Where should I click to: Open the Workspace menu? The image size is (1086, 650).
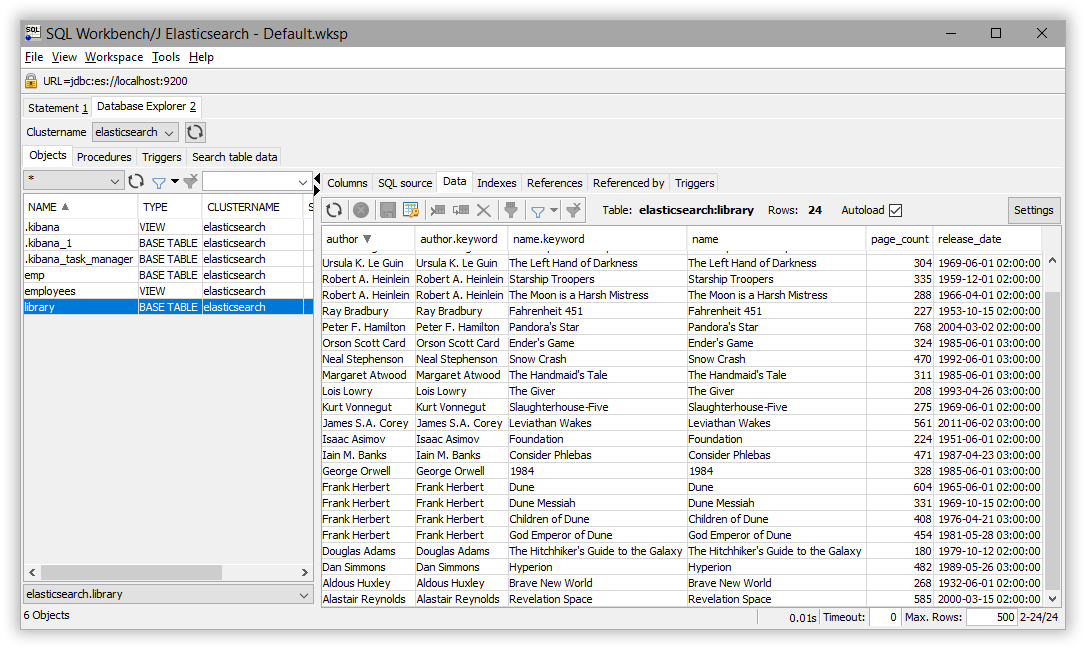coord(112,57)
